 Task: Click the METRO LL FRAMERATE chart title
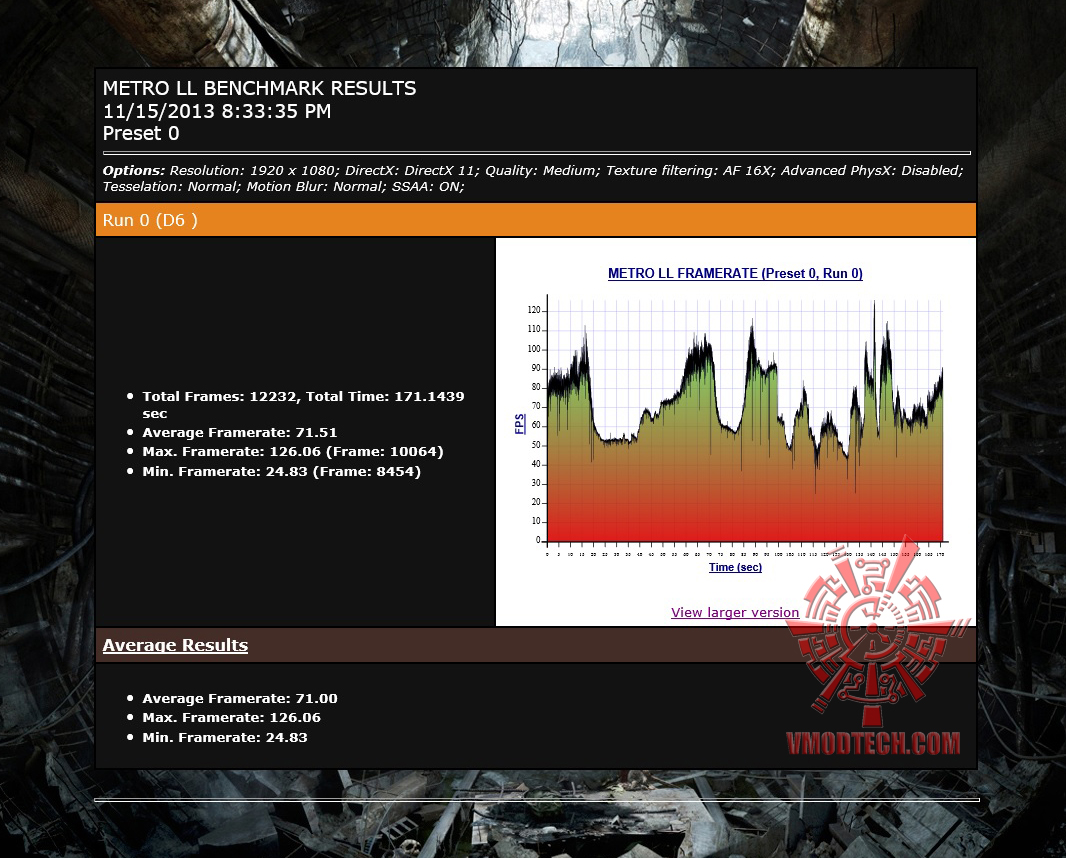click(735, 273)
